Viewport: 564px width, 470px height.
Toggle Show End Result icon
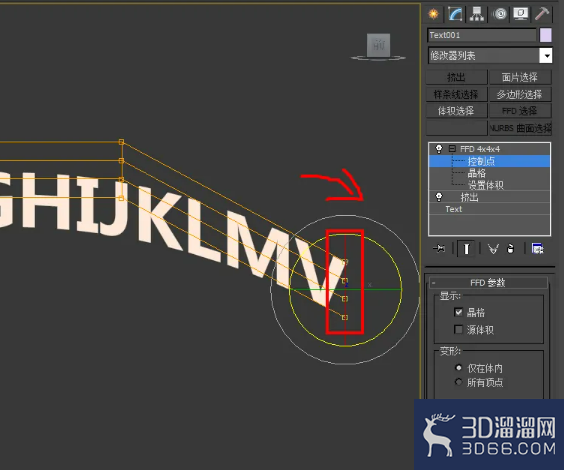pyautogui.click(x=466, y=248)
